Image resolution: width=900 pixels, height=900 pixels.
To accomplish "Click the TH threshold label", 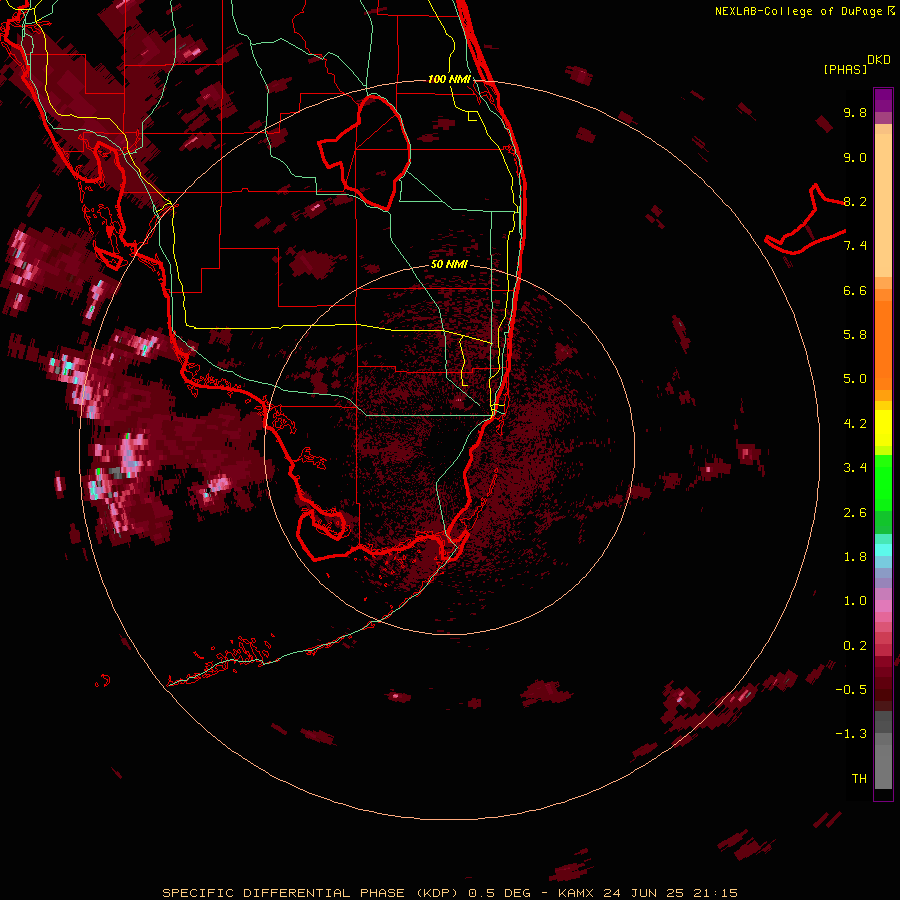I will [859, 779].
